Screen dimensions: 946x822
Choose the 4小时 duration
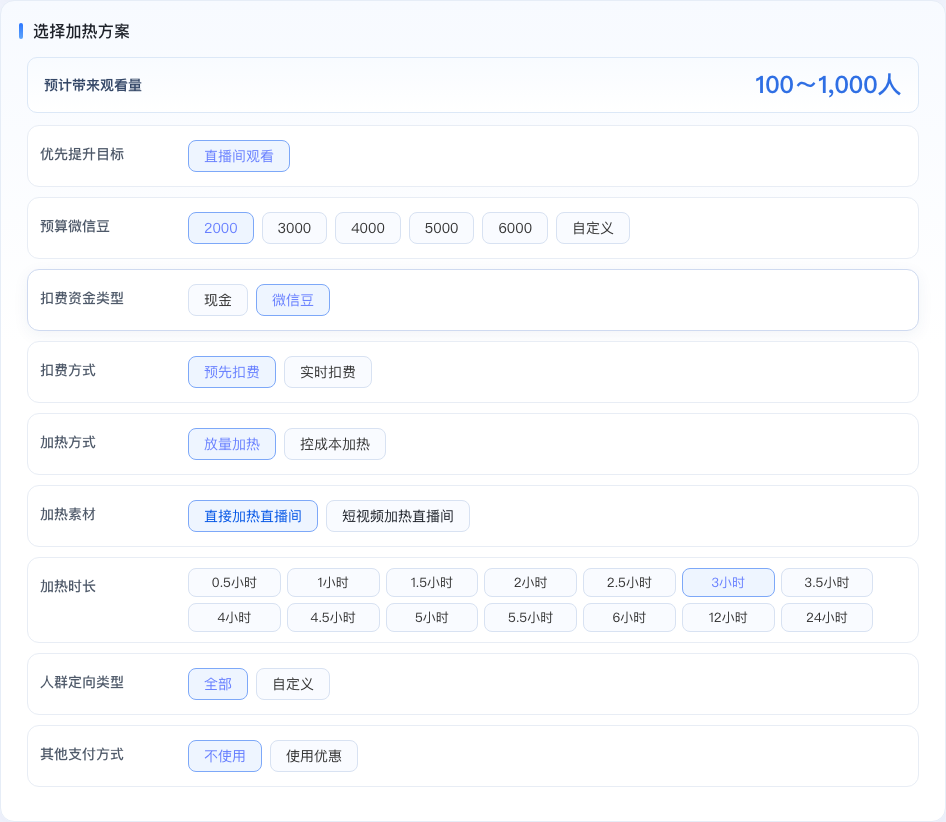(234, 617)
